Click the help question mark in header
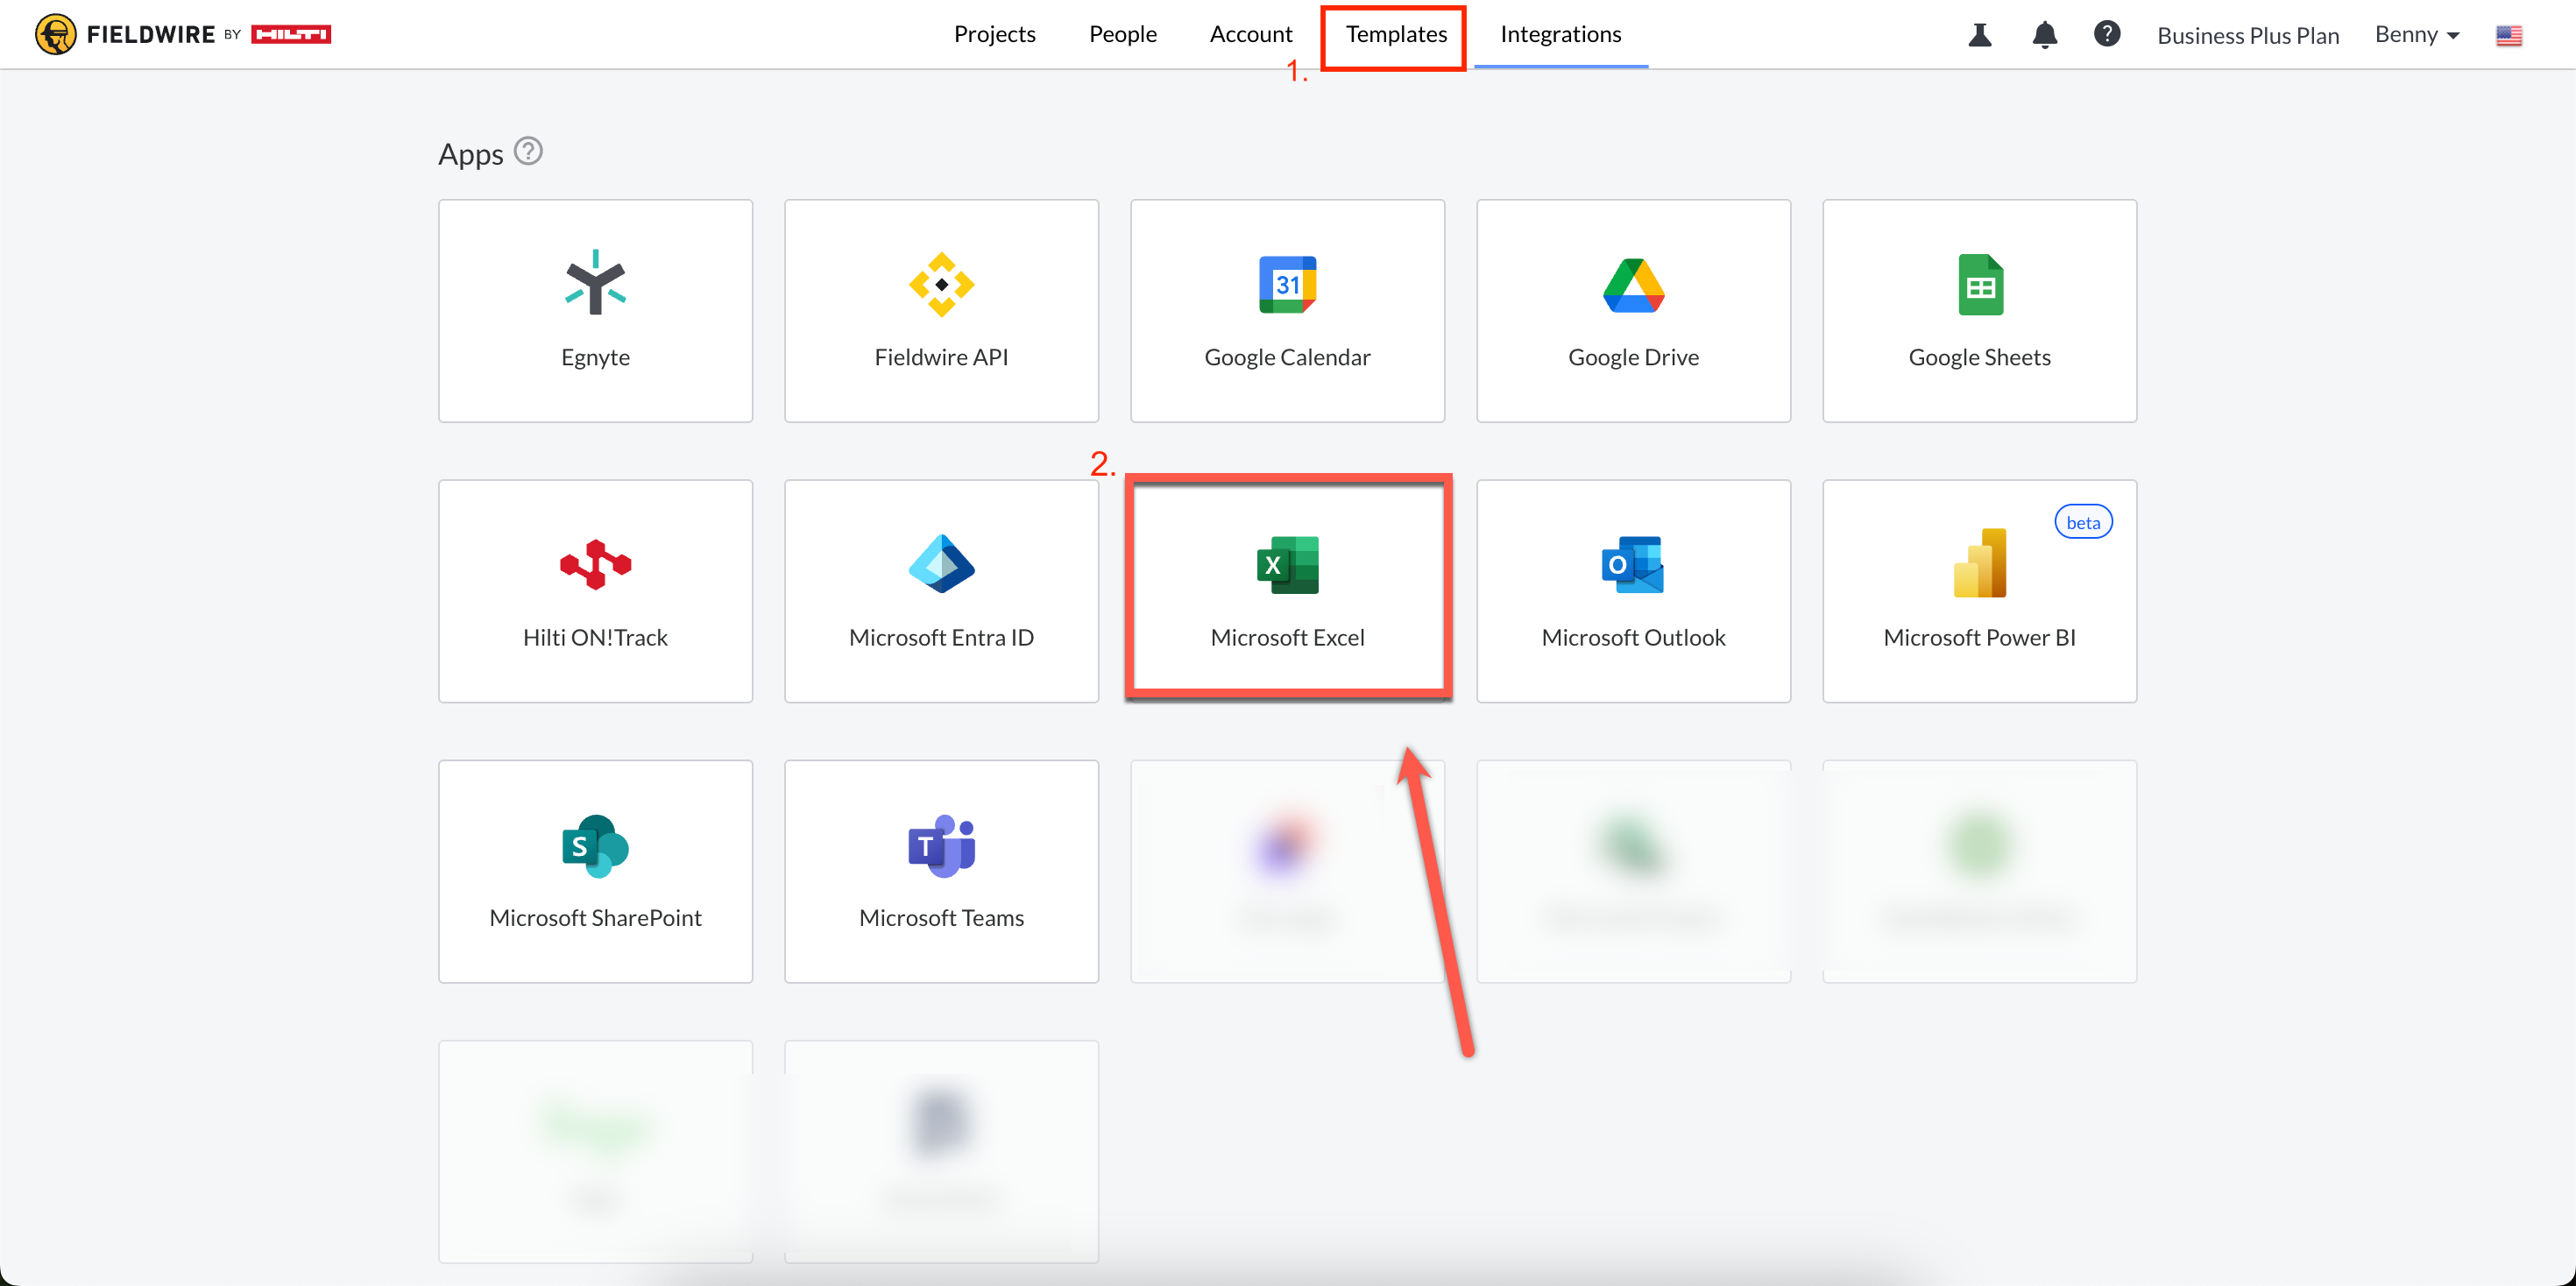The height and width of the screenshot is (1286, 2576). point(2107,35)
